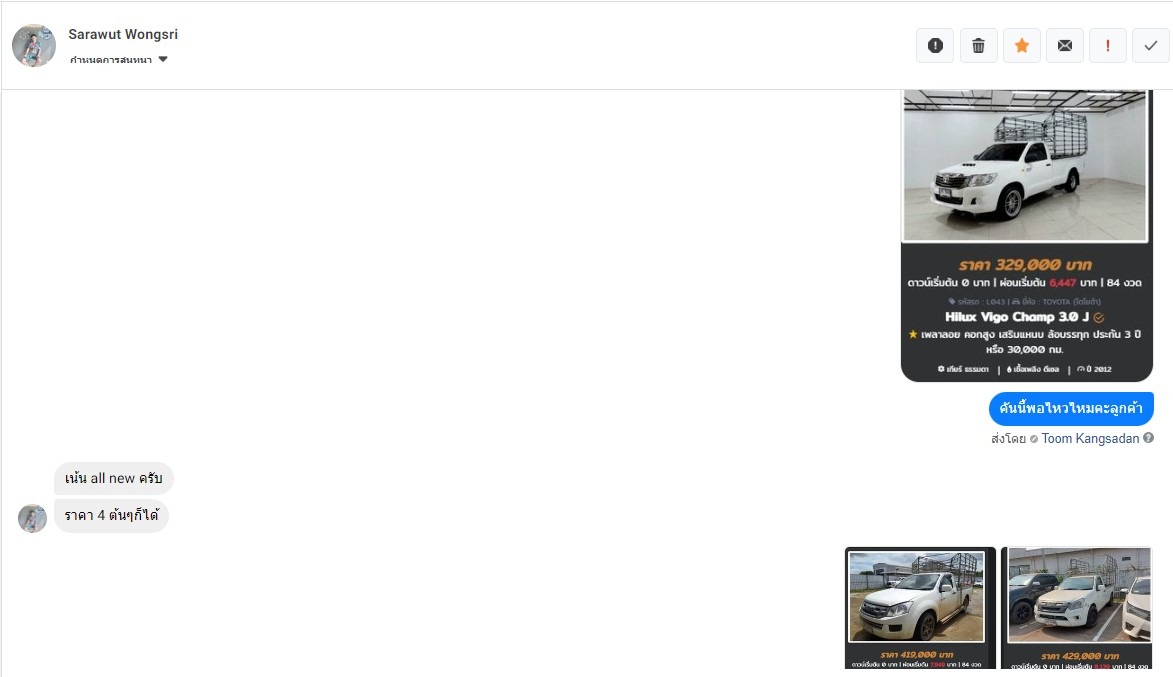Mark conversation done with checkmark icon
1173x677 pixels.
click(x=1151, y=46)
